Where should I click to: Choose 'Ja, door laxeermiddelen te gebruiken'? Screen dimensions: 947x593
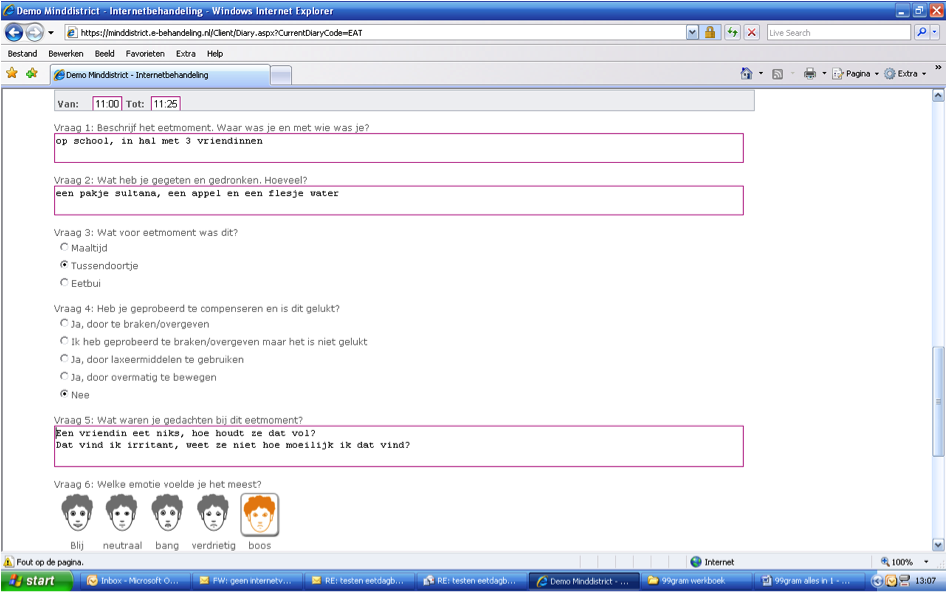click(65, 359)
